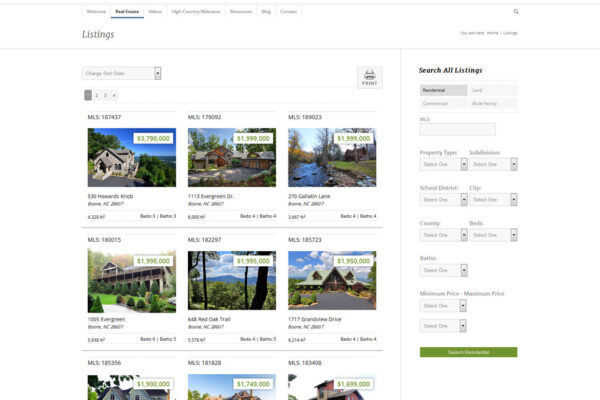Click MLS: 185356 text
This screenshot has height=400, width=600.
[x=104, y=362]
